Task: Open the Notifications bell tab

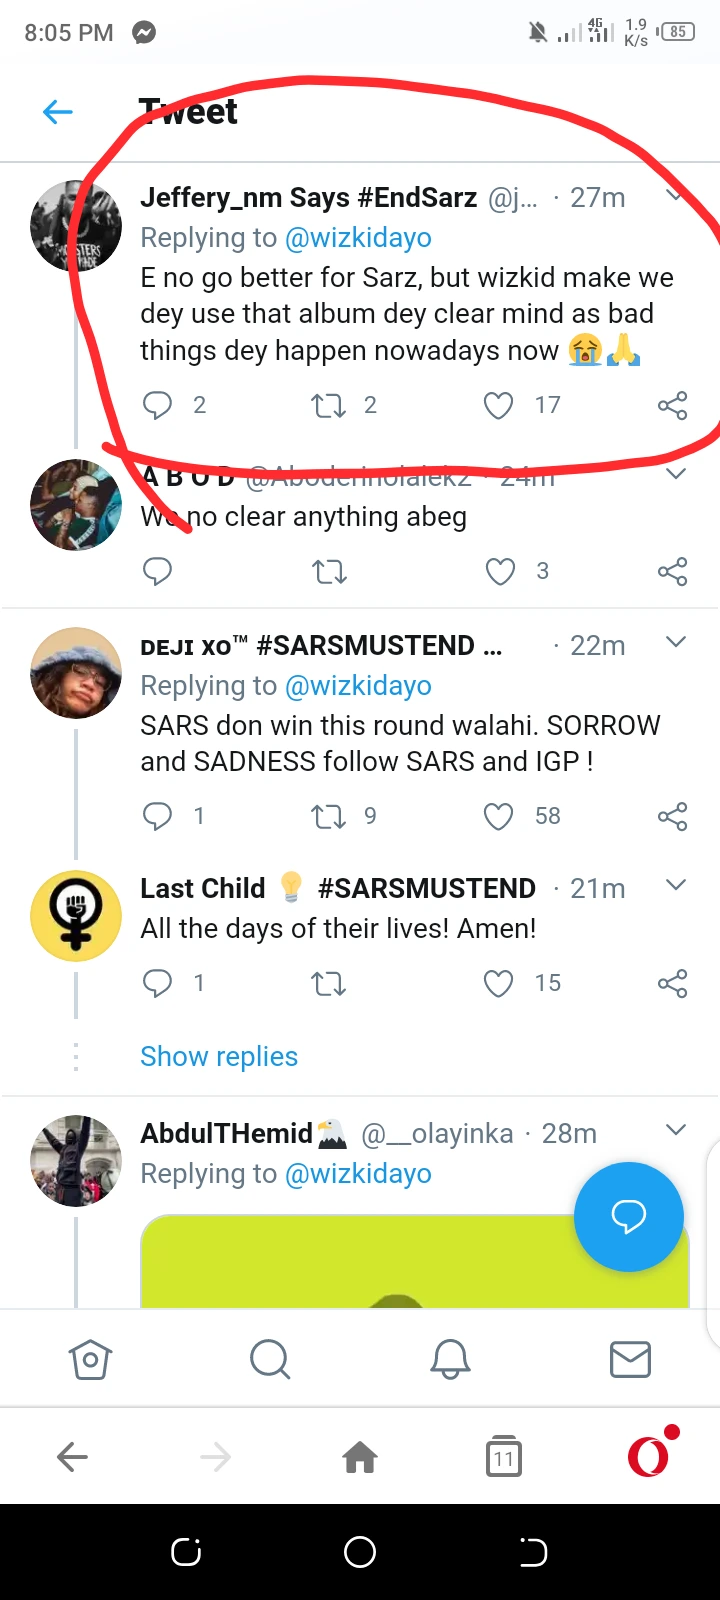Action: (450, 1359)
